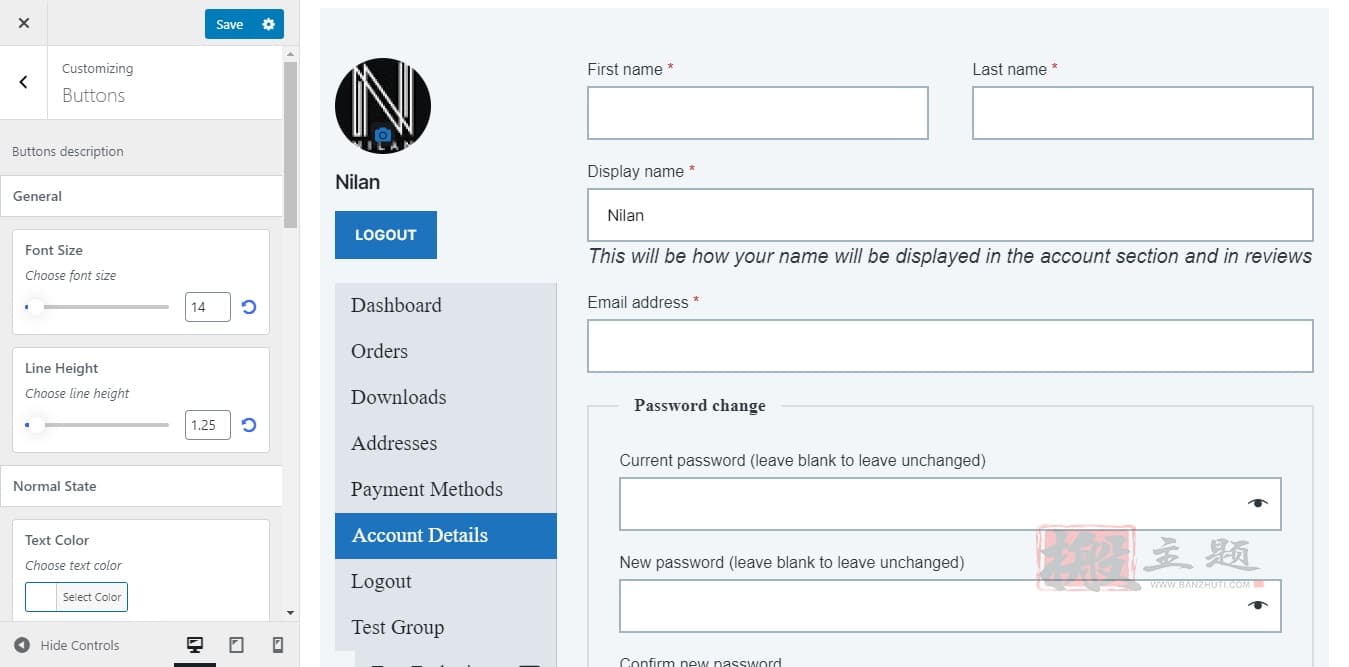1349x667 pixels.
Task: Go back from the Buttons section
Action: pyautogui.click(x=24, y=82)
